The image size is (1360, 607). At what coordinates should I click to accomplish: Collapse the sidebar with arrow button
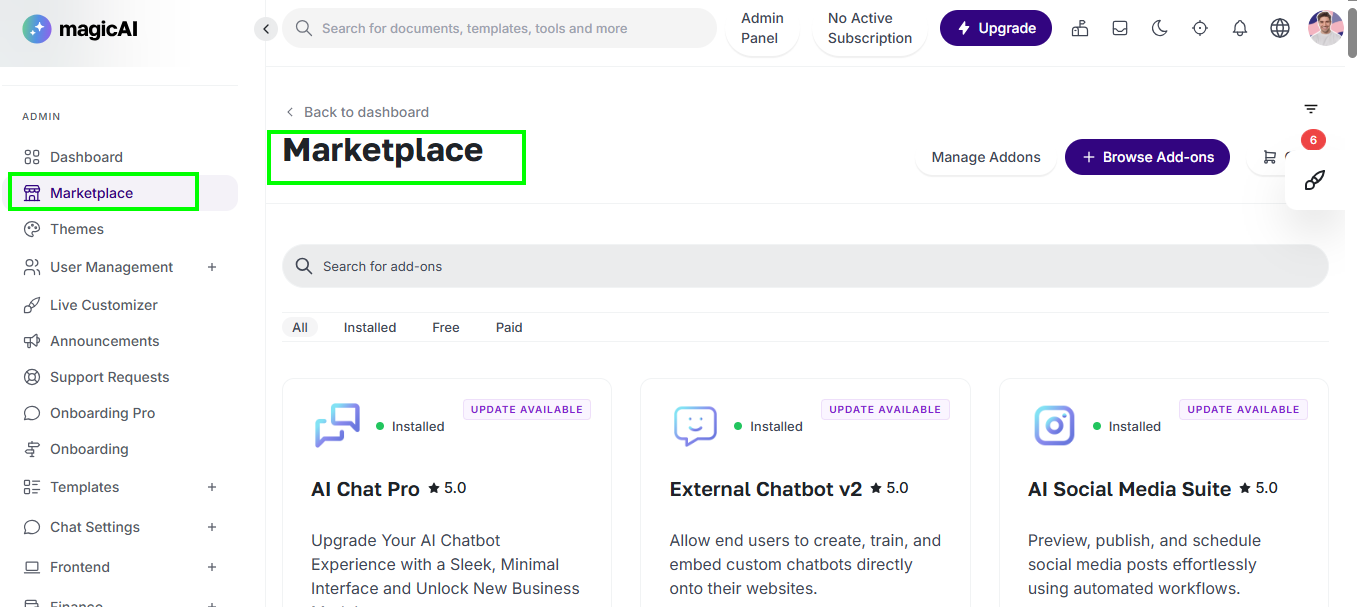pos(266,29)
